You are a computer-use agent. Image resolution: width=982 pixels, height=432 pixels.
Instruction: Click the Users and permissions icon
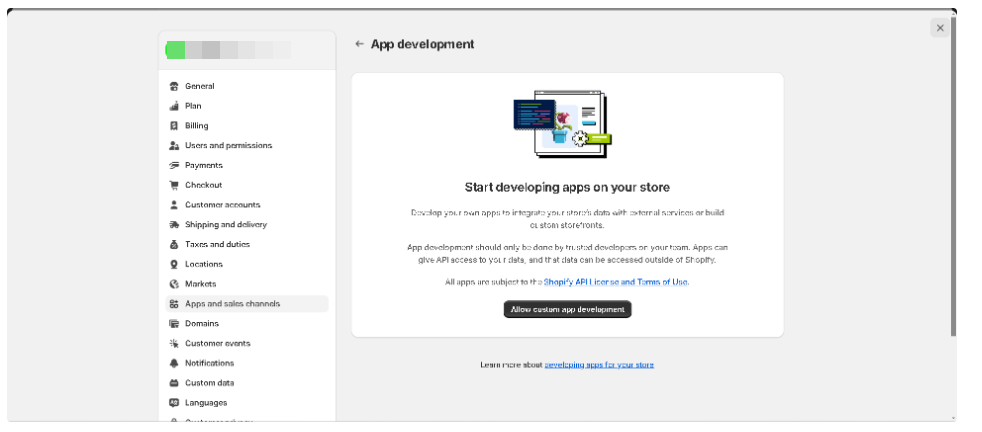pos(174,146)
